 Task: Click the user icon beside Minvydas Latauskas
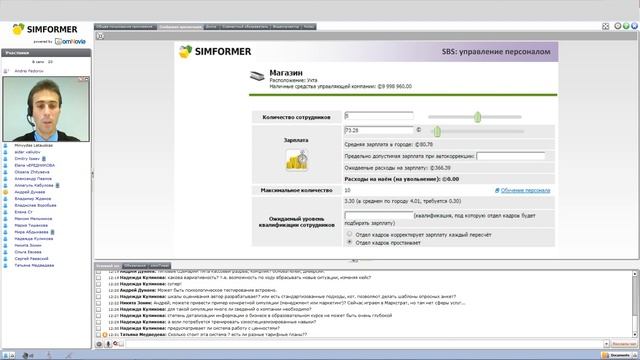(x=6, y=145)
